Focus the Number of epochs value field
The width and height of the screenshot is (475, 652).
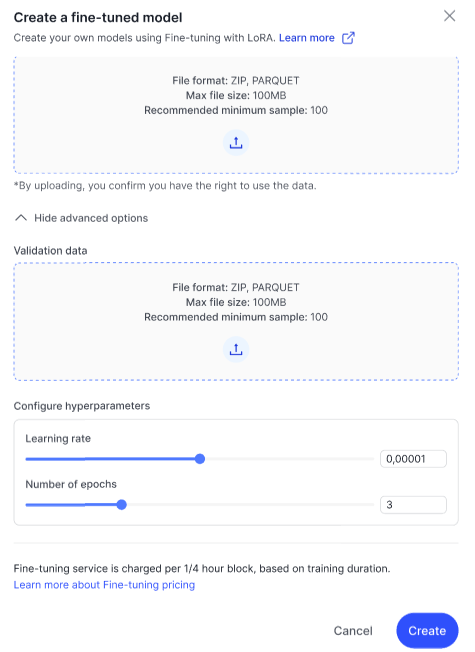413,505
